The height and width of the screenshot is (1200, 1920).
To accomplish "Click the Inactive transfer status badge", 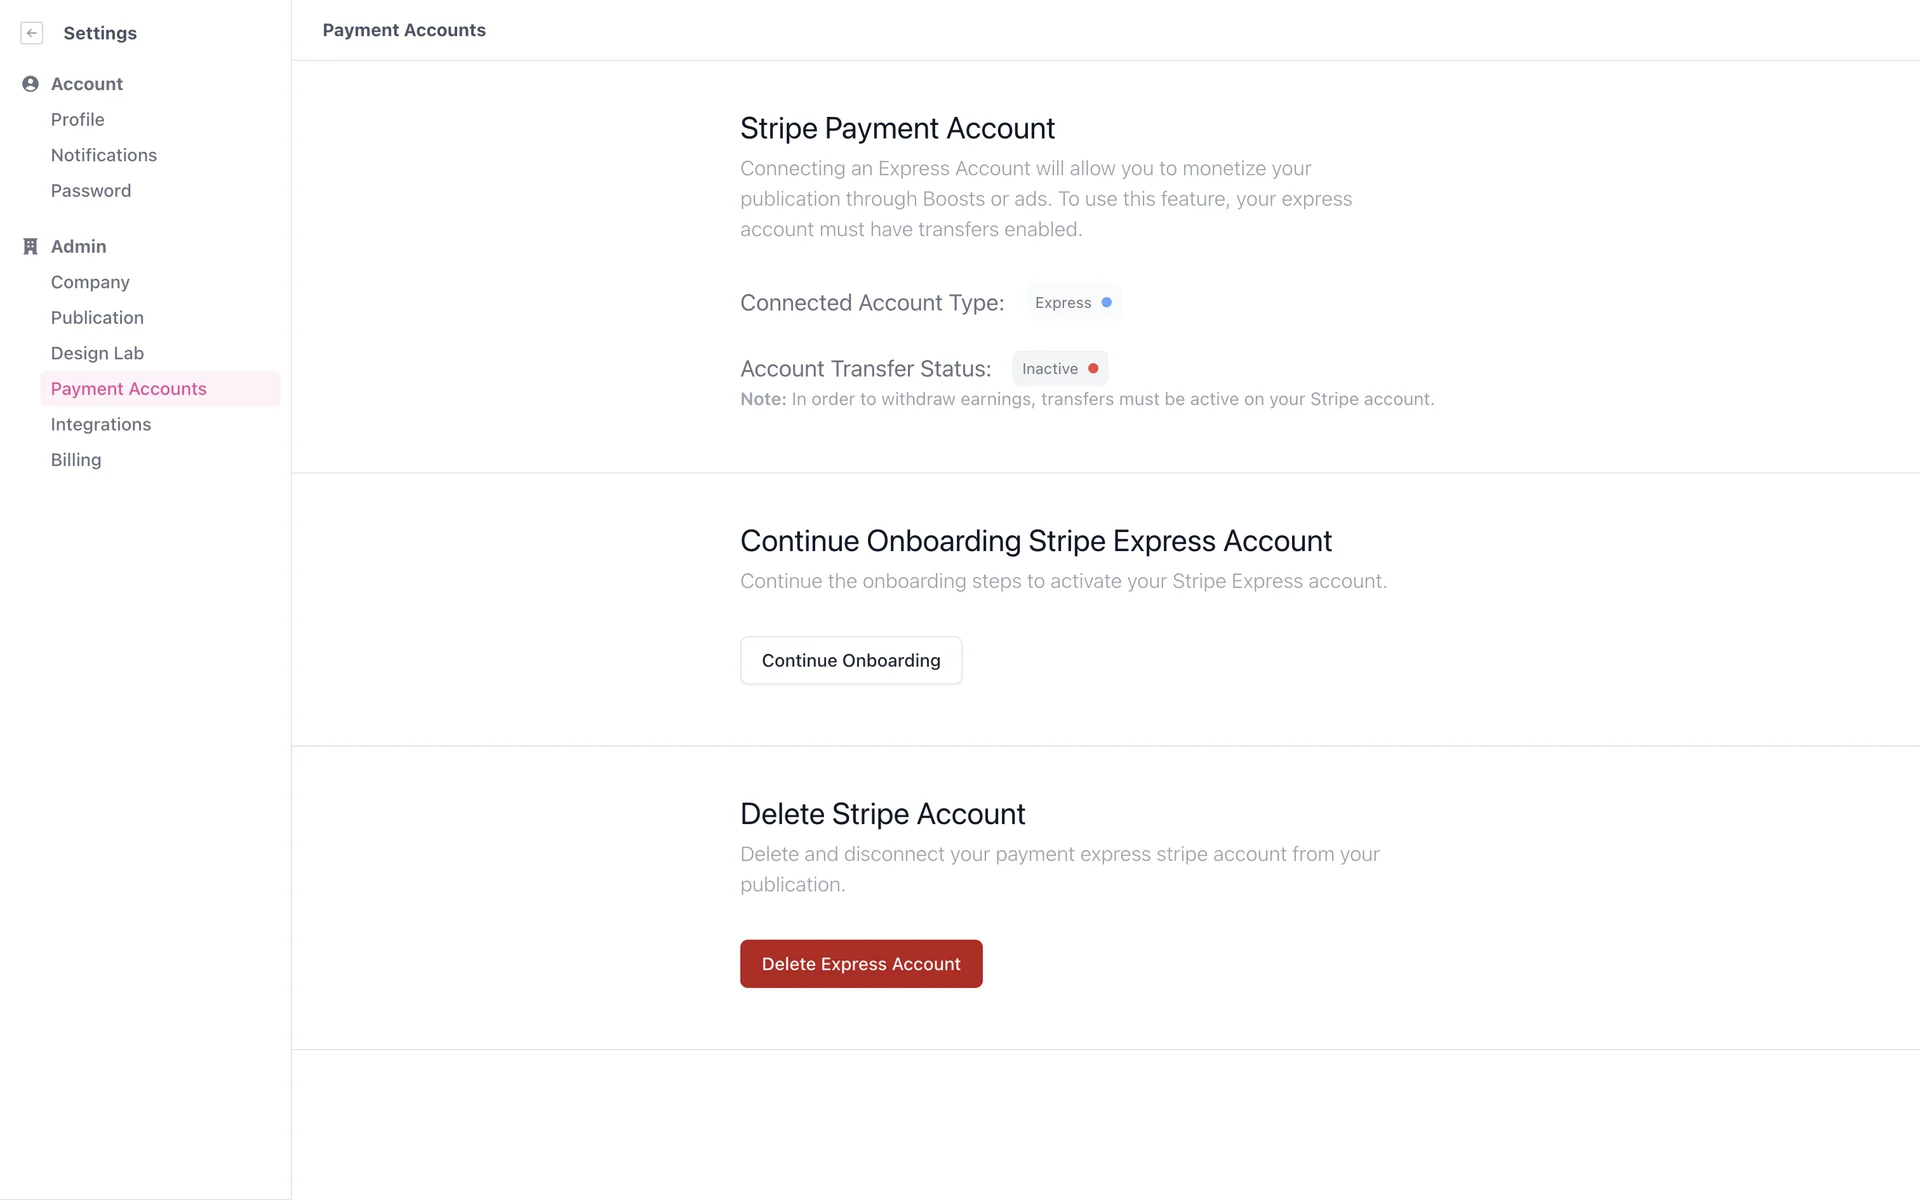I will pos(1050,368).
